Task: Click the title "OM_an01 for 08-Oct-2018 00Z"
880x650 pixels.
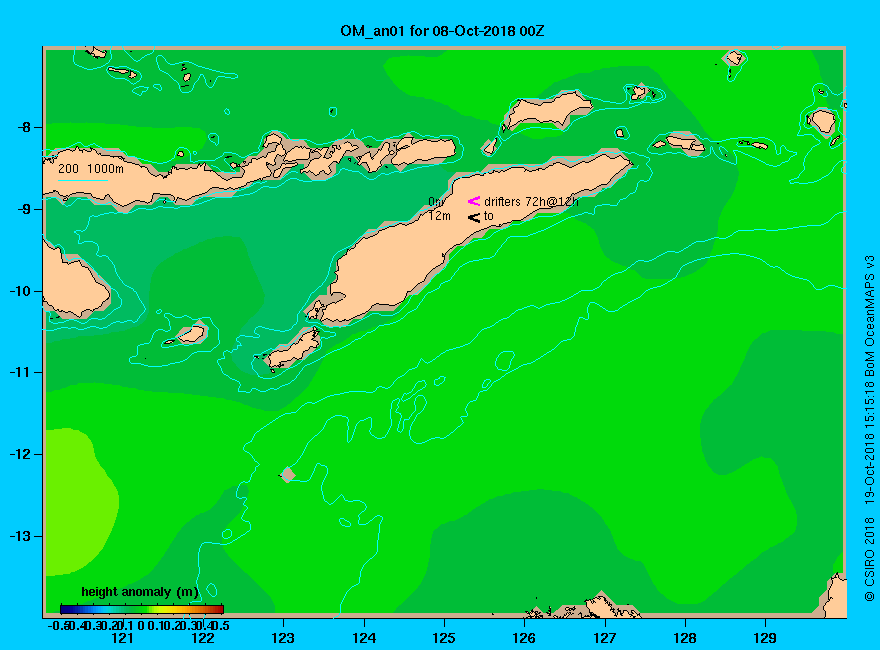Action: coord(442,31)
